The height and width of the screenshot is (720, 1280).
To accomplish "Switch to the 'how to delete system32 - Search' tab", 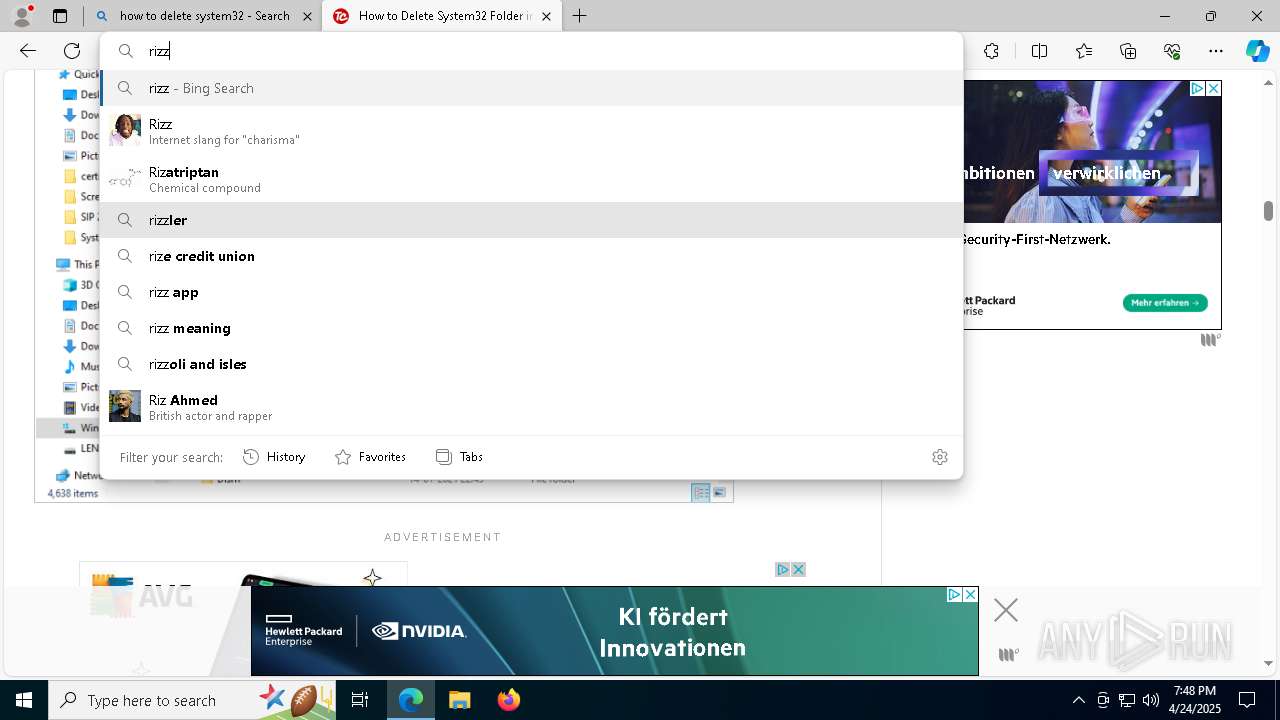I will point(203,16).
